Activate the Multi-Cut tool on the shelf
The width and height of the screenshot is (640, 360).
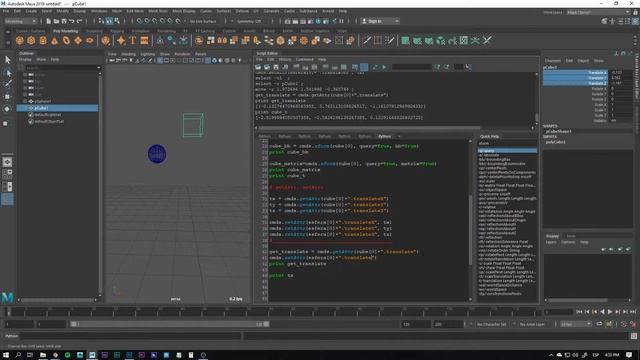(367, 40)
